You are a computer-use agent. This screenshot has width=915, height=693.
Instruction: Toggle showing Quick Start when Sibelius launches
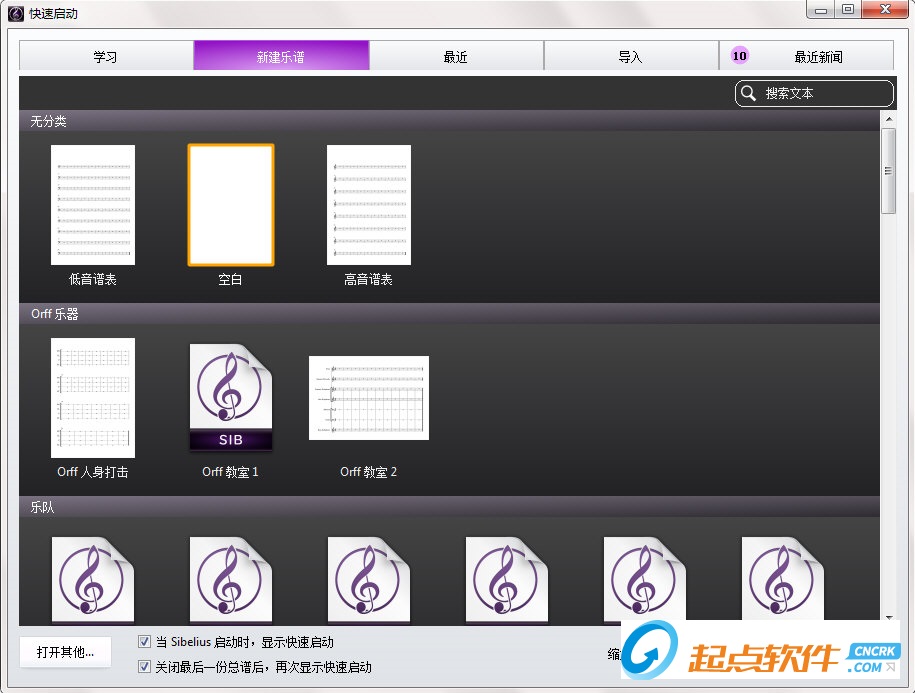[144, 642]
